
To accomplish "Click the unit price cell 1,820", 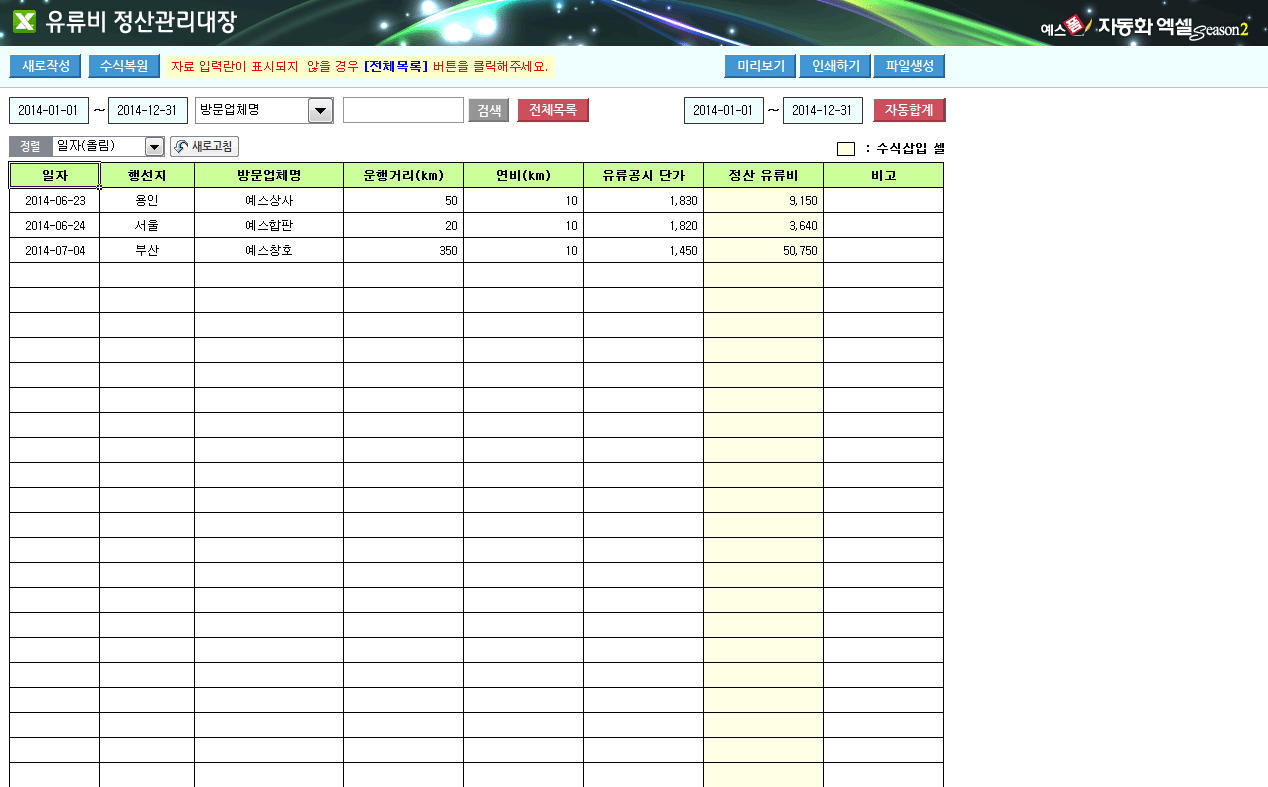I will 644,225.
